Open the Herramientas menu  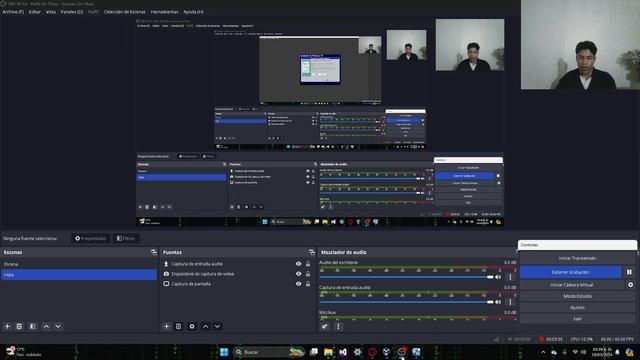[x=164, y=12]
